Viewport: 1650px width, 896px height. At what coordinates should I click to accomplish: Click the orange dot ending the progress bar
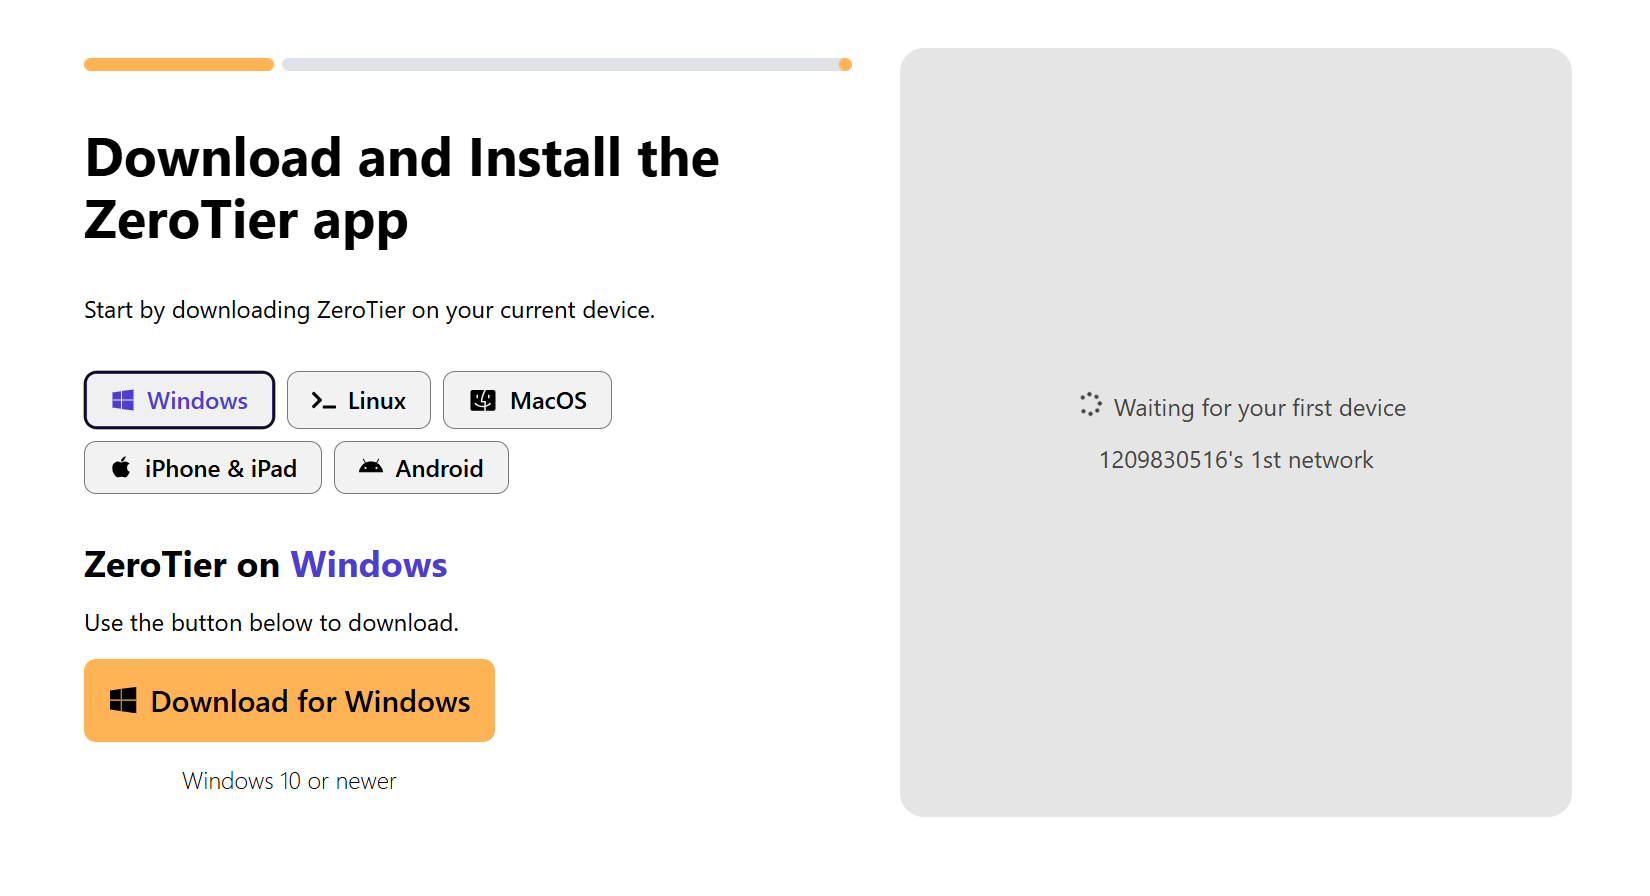click(845, 65)
